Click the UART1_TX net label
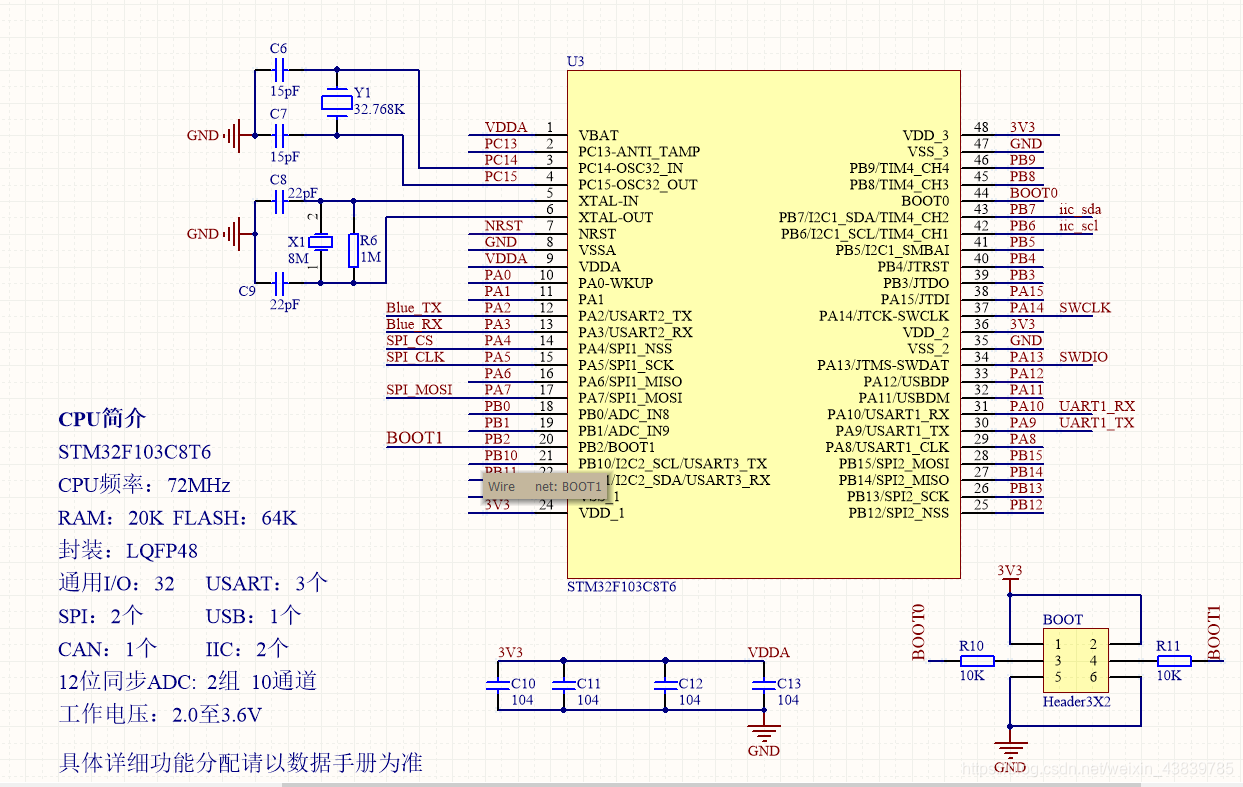1243x787 pixels. [1097, 422]
